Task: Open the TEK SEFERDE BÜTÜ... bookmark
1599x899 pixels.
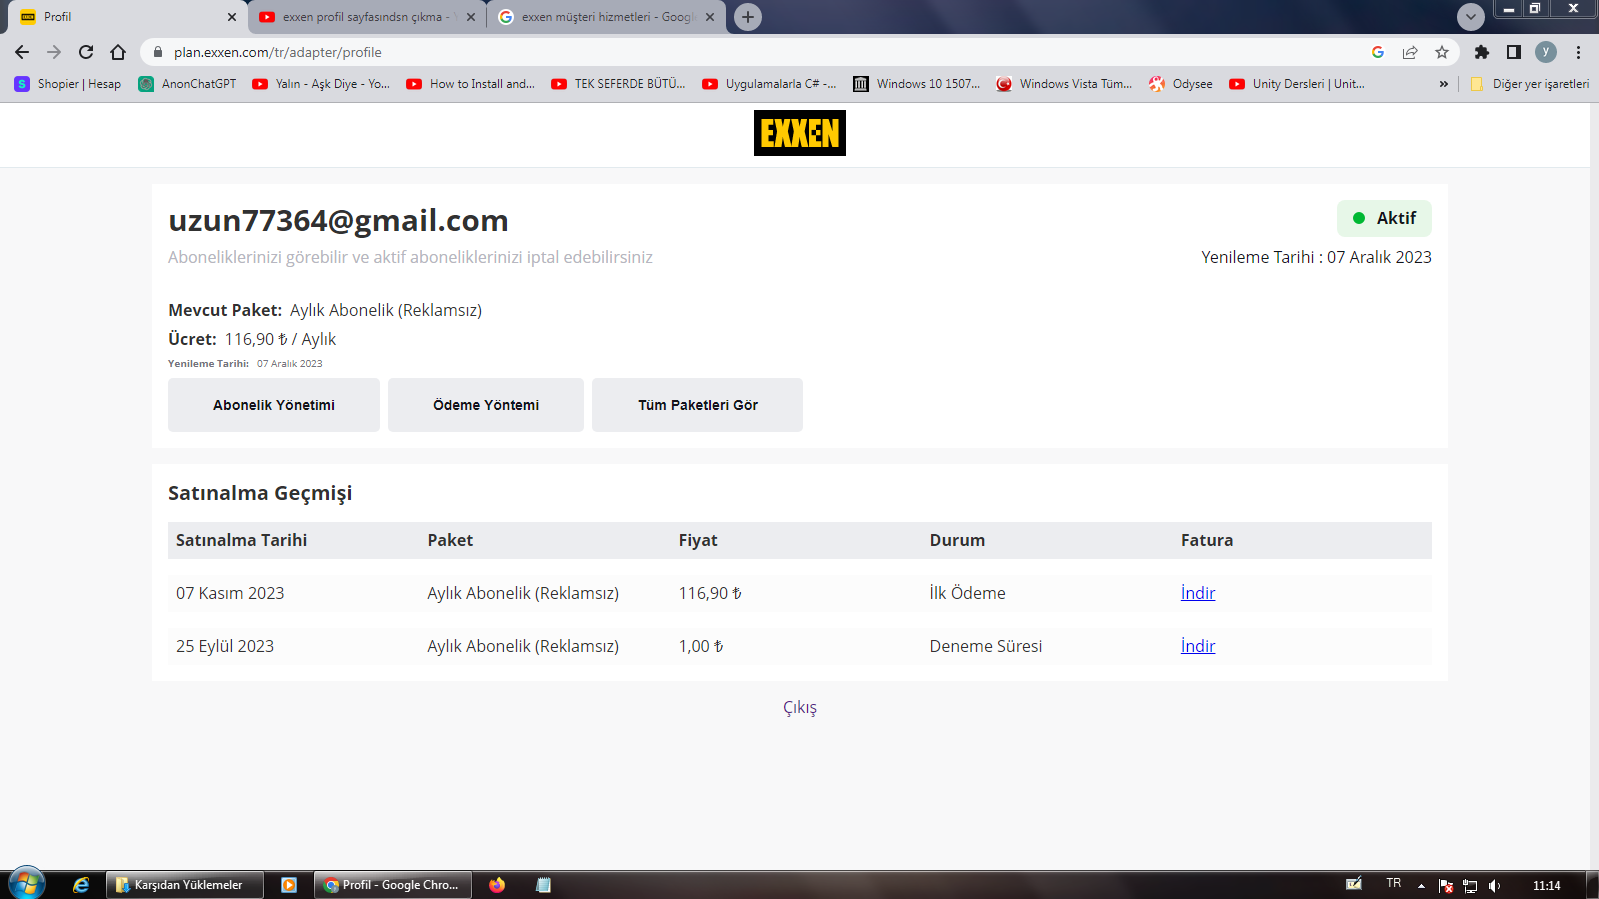Action: click(618, 84)
